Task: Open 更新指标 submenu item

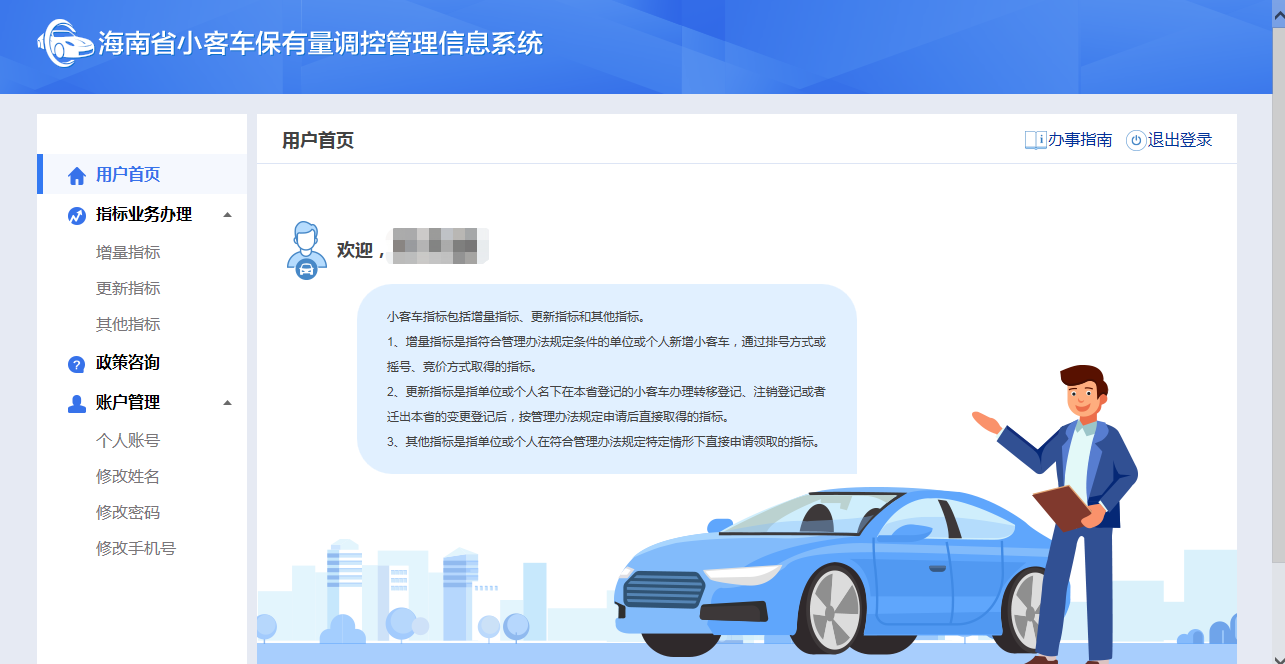Action: pos(128,288)
